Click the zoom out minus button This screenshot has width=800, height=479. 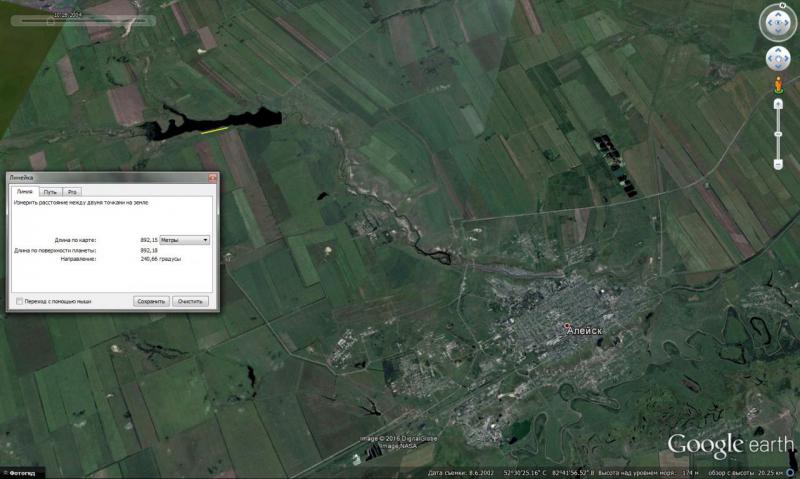pyautogui.click(x=778, y=164)
